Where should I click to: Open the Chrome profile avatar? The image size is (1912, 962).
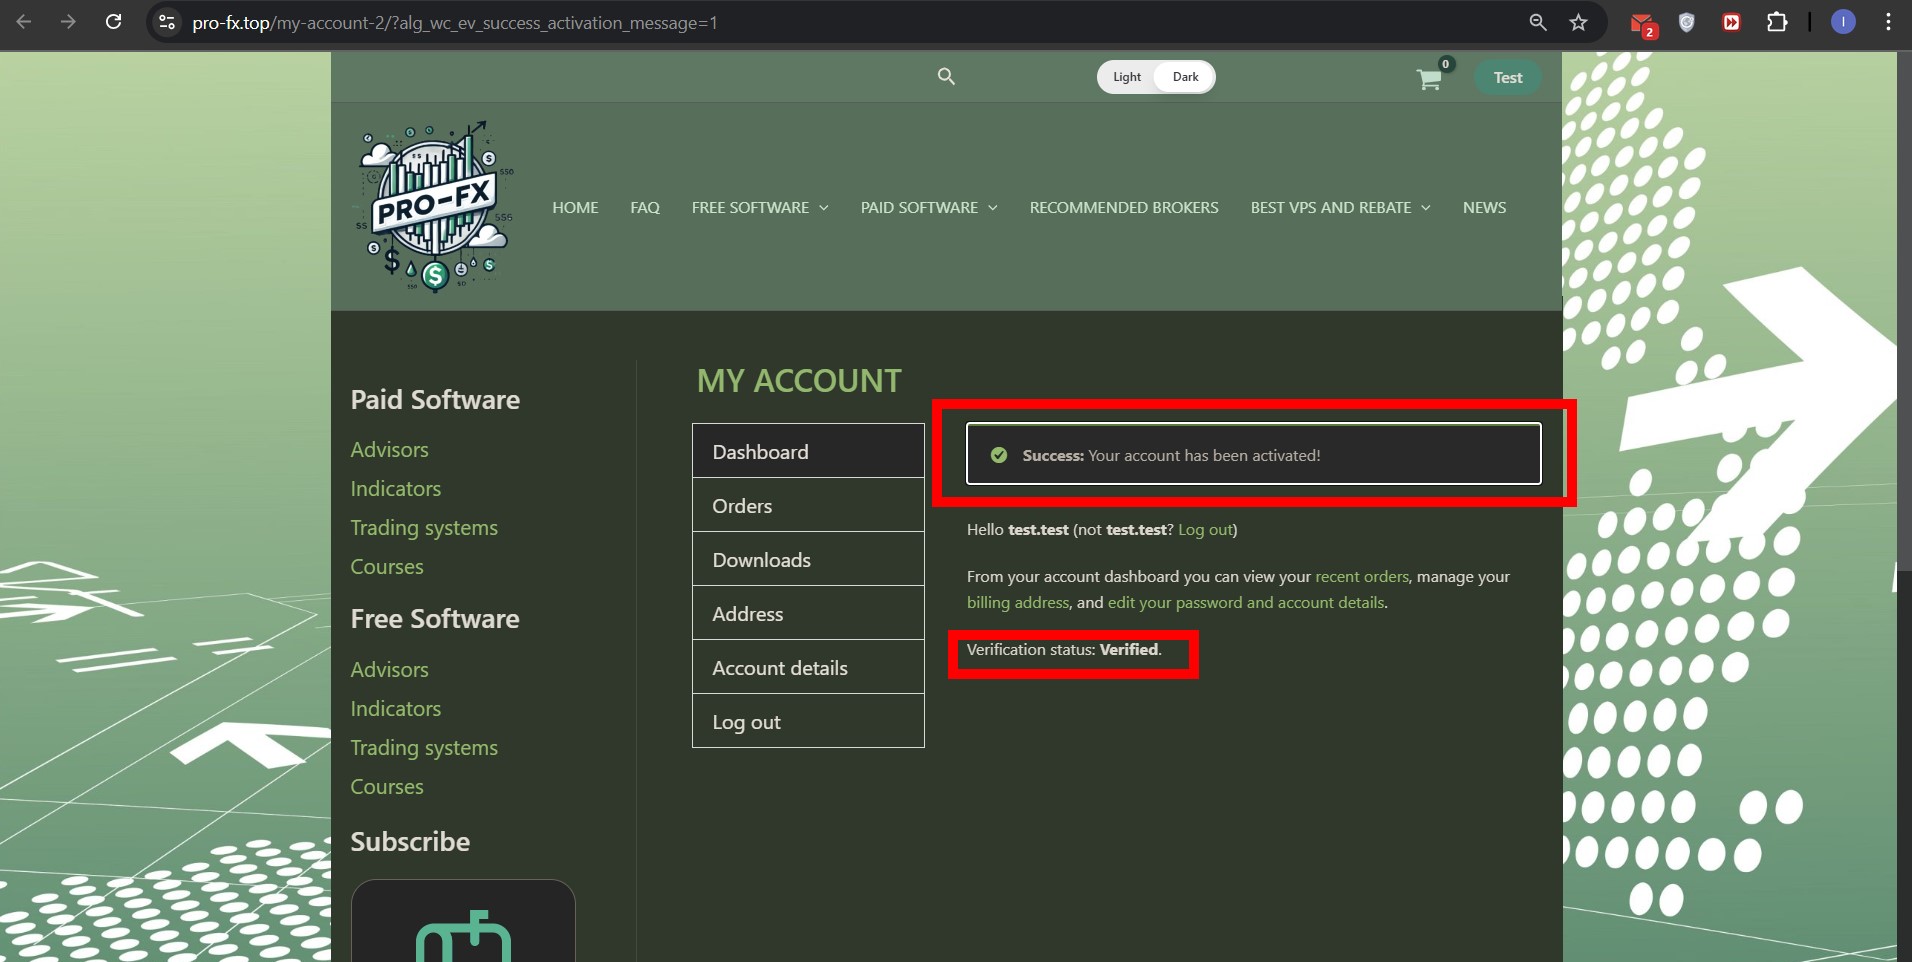(1842, 22)
